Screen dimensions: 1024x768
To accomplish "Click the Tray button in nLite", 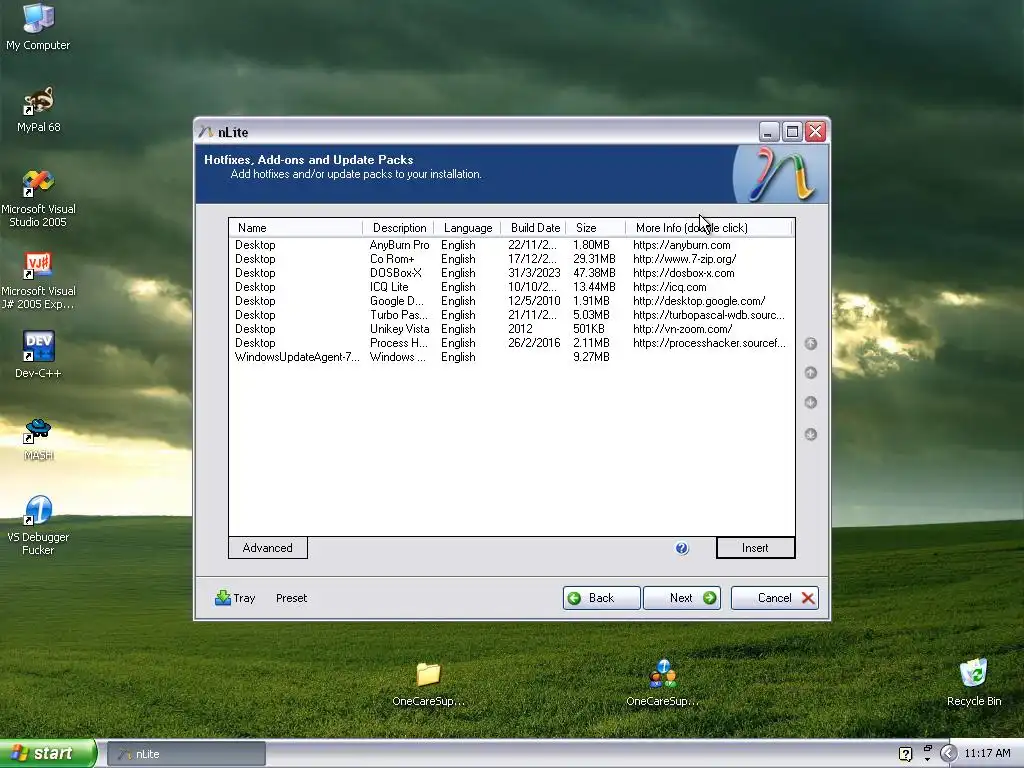I will pos(235,598).
